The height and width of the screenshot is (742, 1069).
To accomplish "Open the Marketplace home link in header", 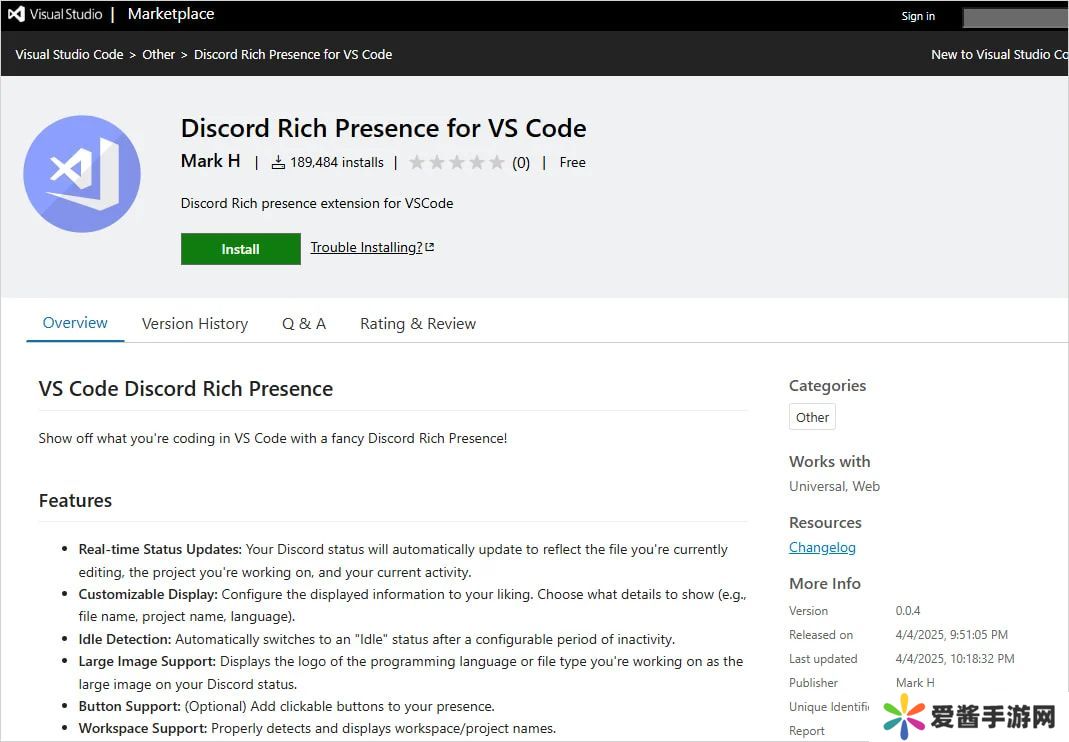I will (170, 15).
